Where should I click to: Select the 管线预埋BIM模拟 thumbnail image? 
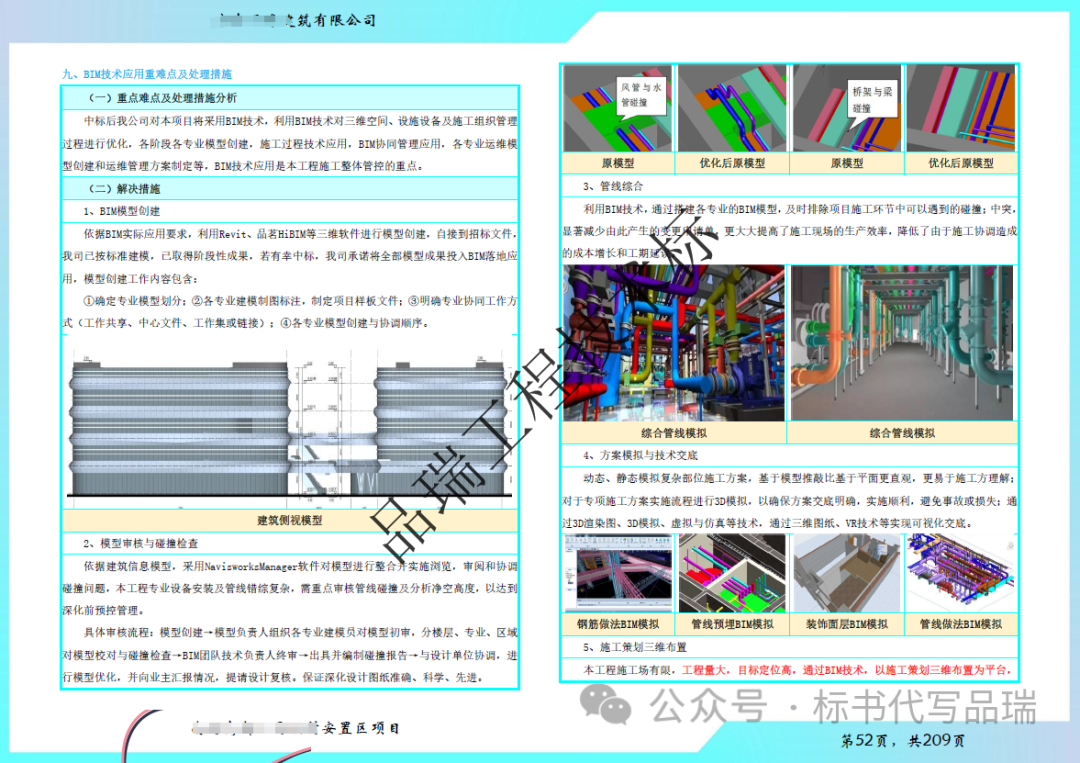coord(733,573)
